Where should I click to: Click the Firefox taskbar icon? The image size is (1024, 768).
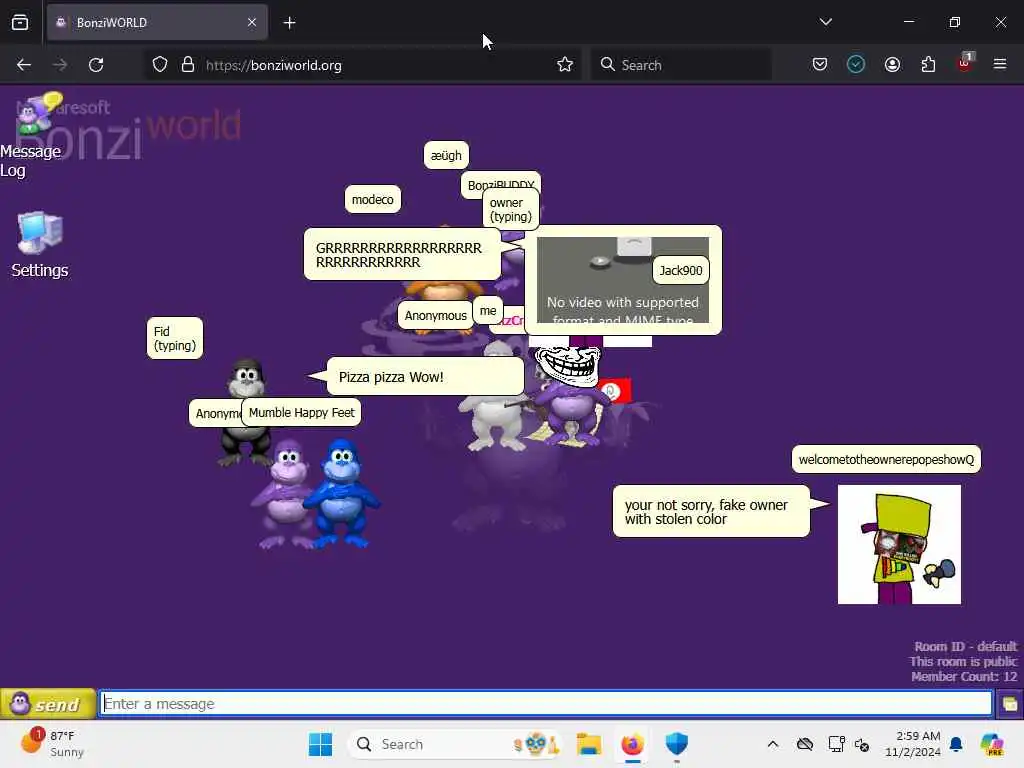pos(632,744)
